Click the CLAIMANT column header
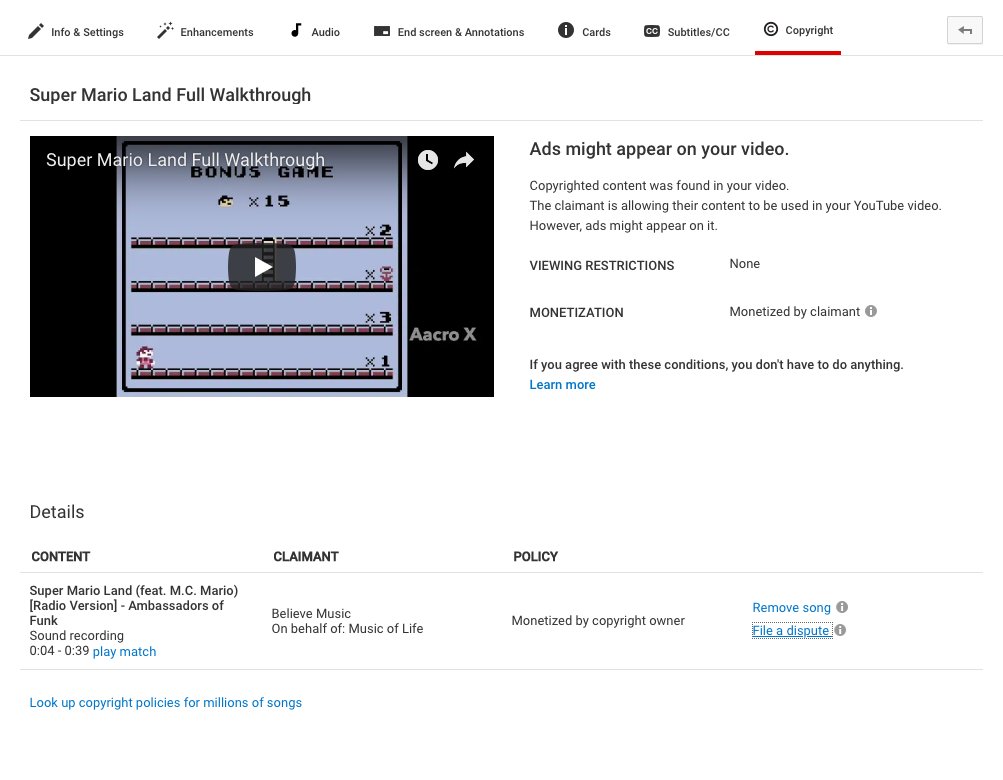This screenshot has height=780, width=1003. pyautogui.click(x=306, y=557)
